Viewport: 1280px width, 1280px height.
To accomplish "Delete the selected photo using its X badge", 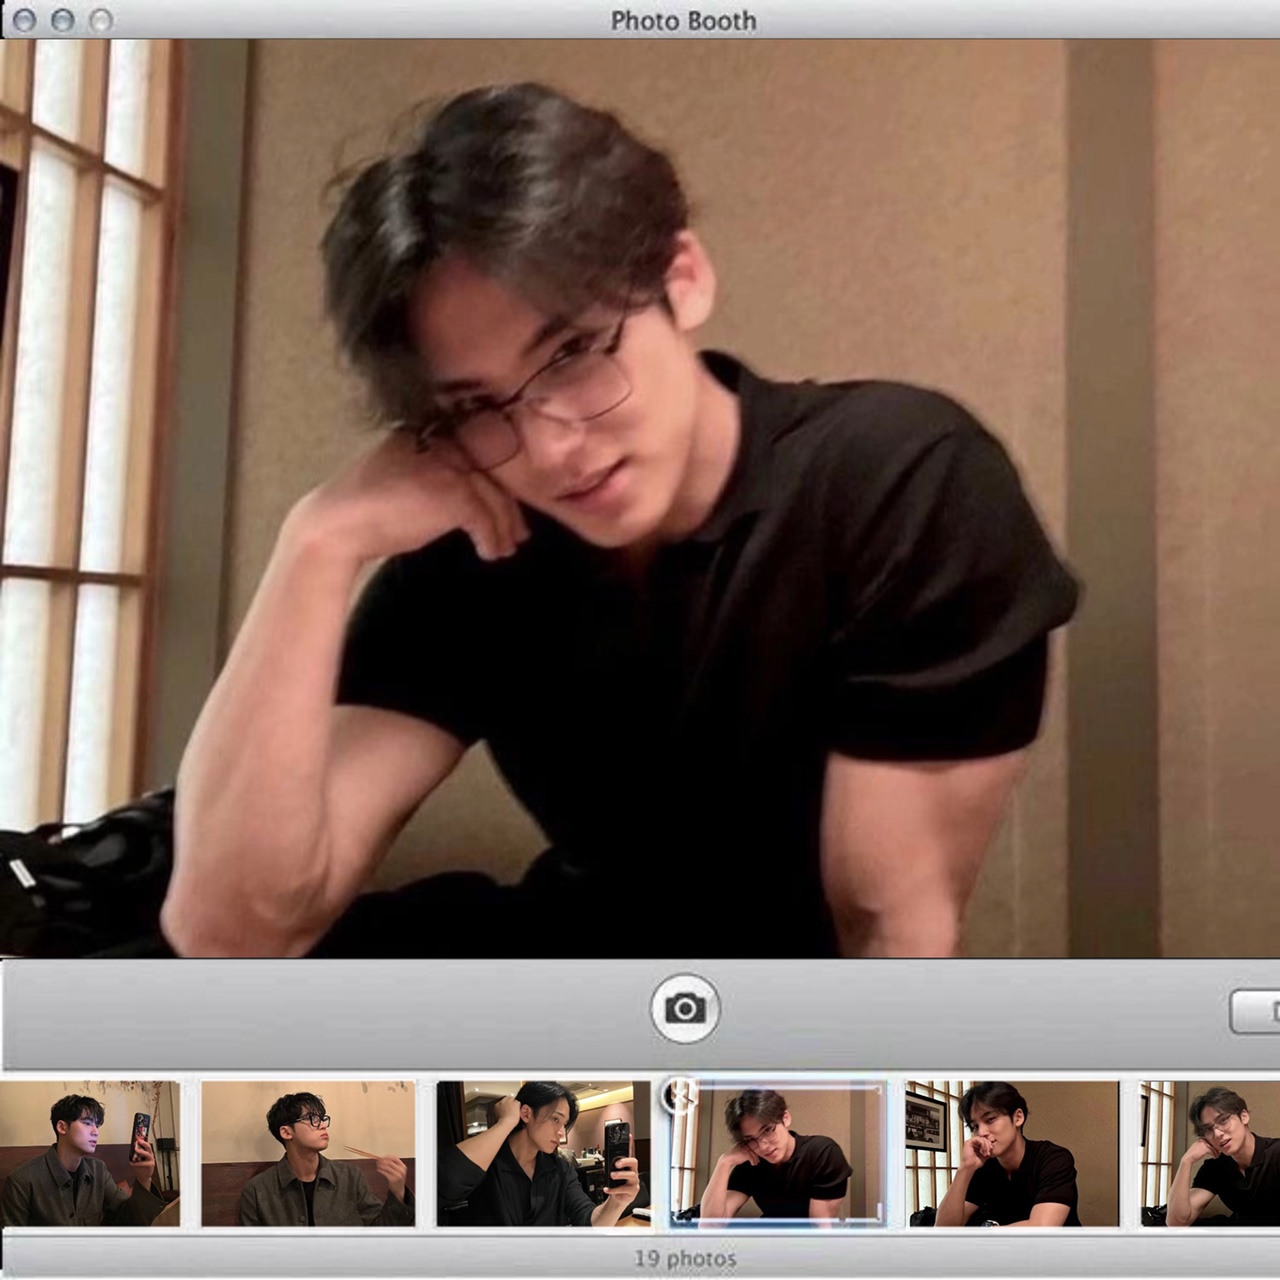I will 678,1096.
